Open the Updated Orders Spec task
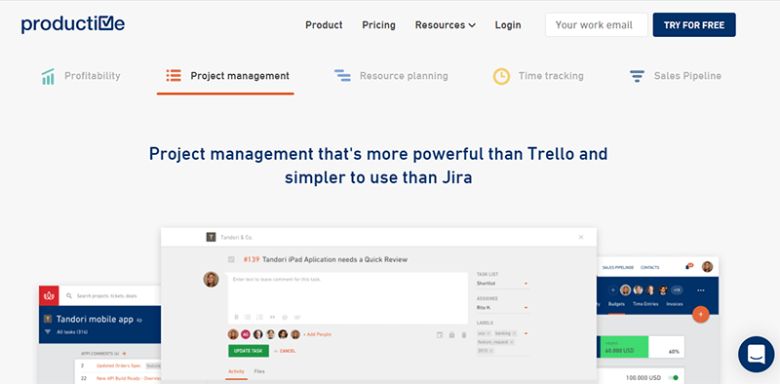 tap(118, 366)
